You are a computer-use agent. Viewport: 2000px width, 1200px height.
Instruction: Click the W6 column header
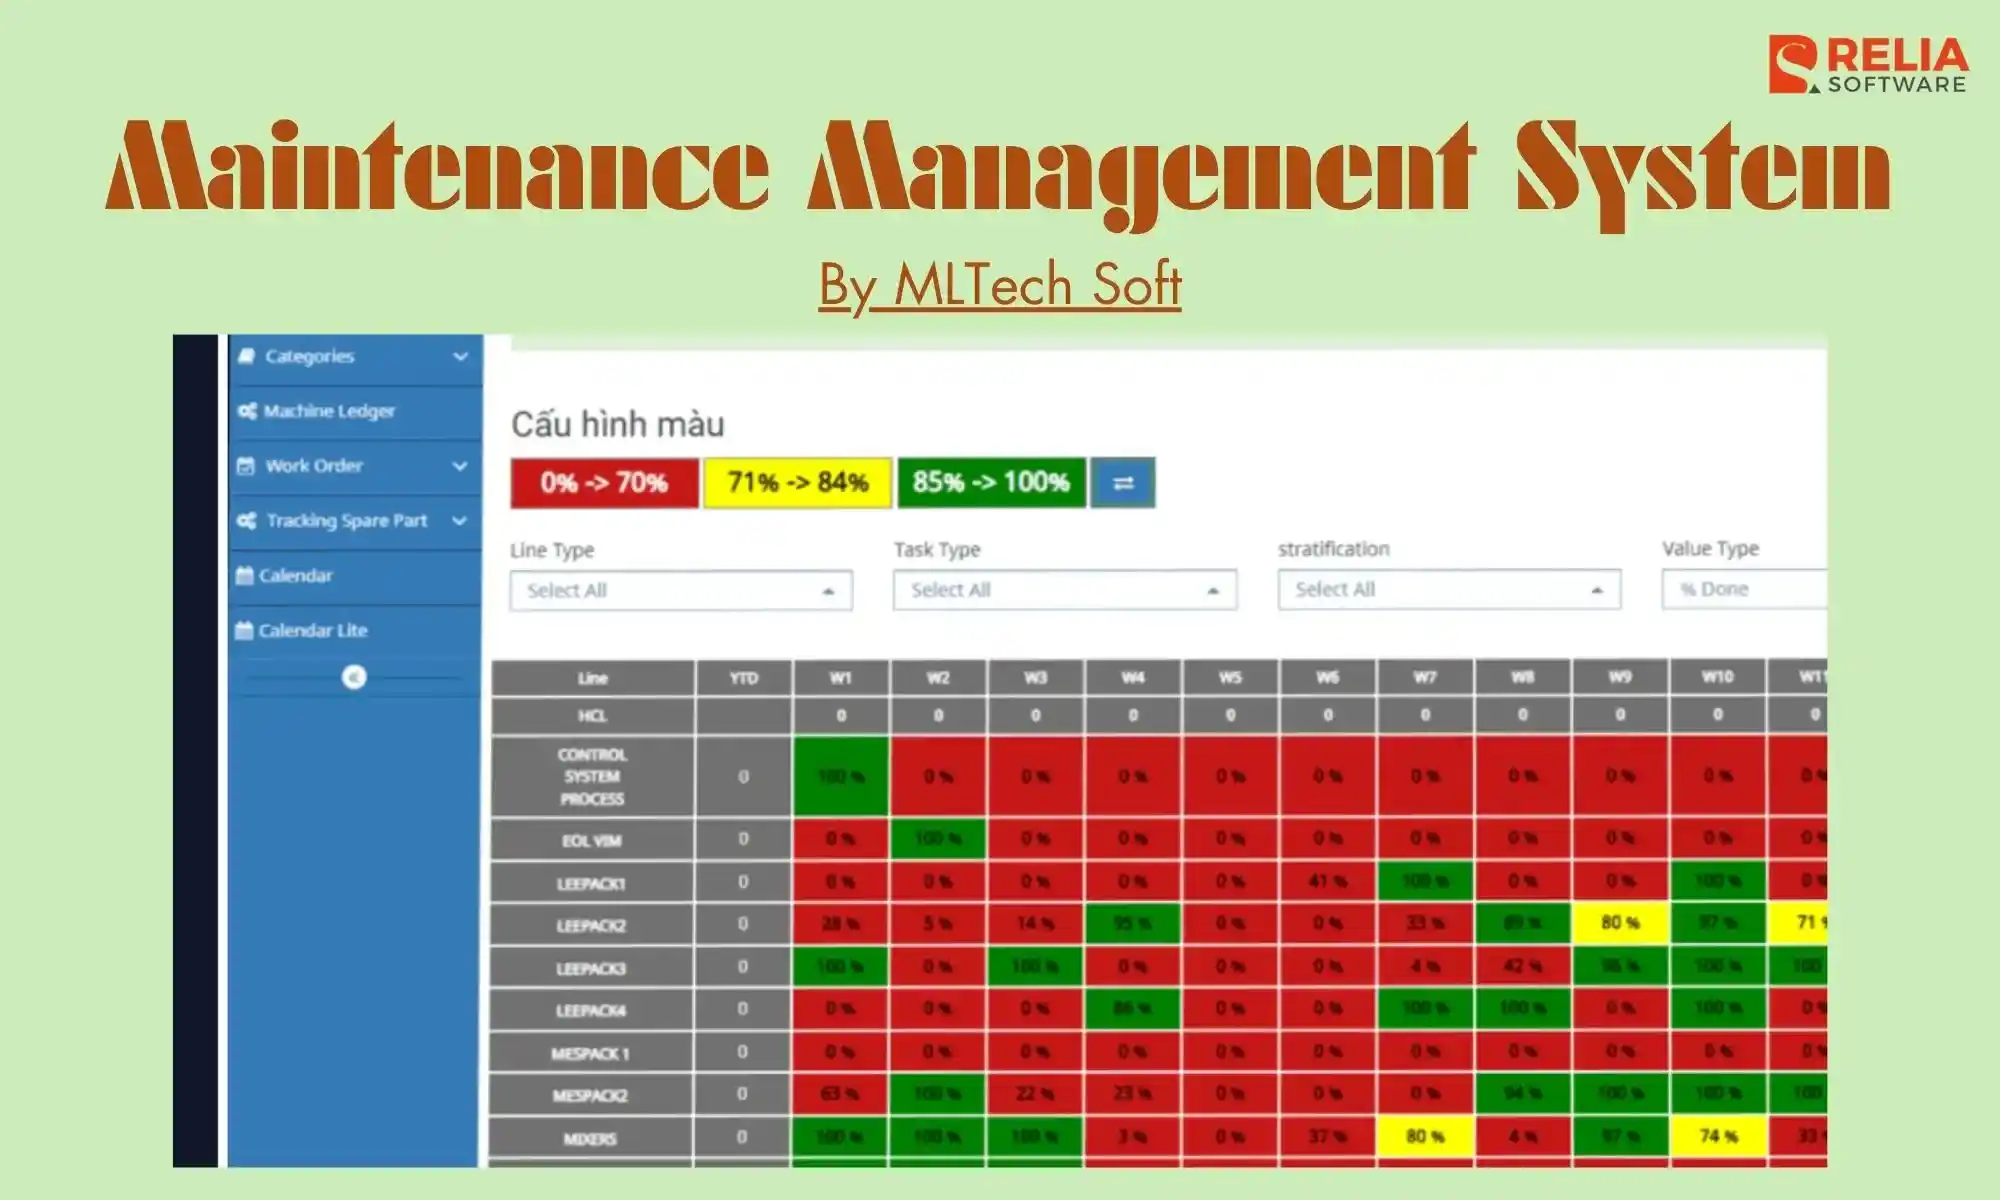1328,678
